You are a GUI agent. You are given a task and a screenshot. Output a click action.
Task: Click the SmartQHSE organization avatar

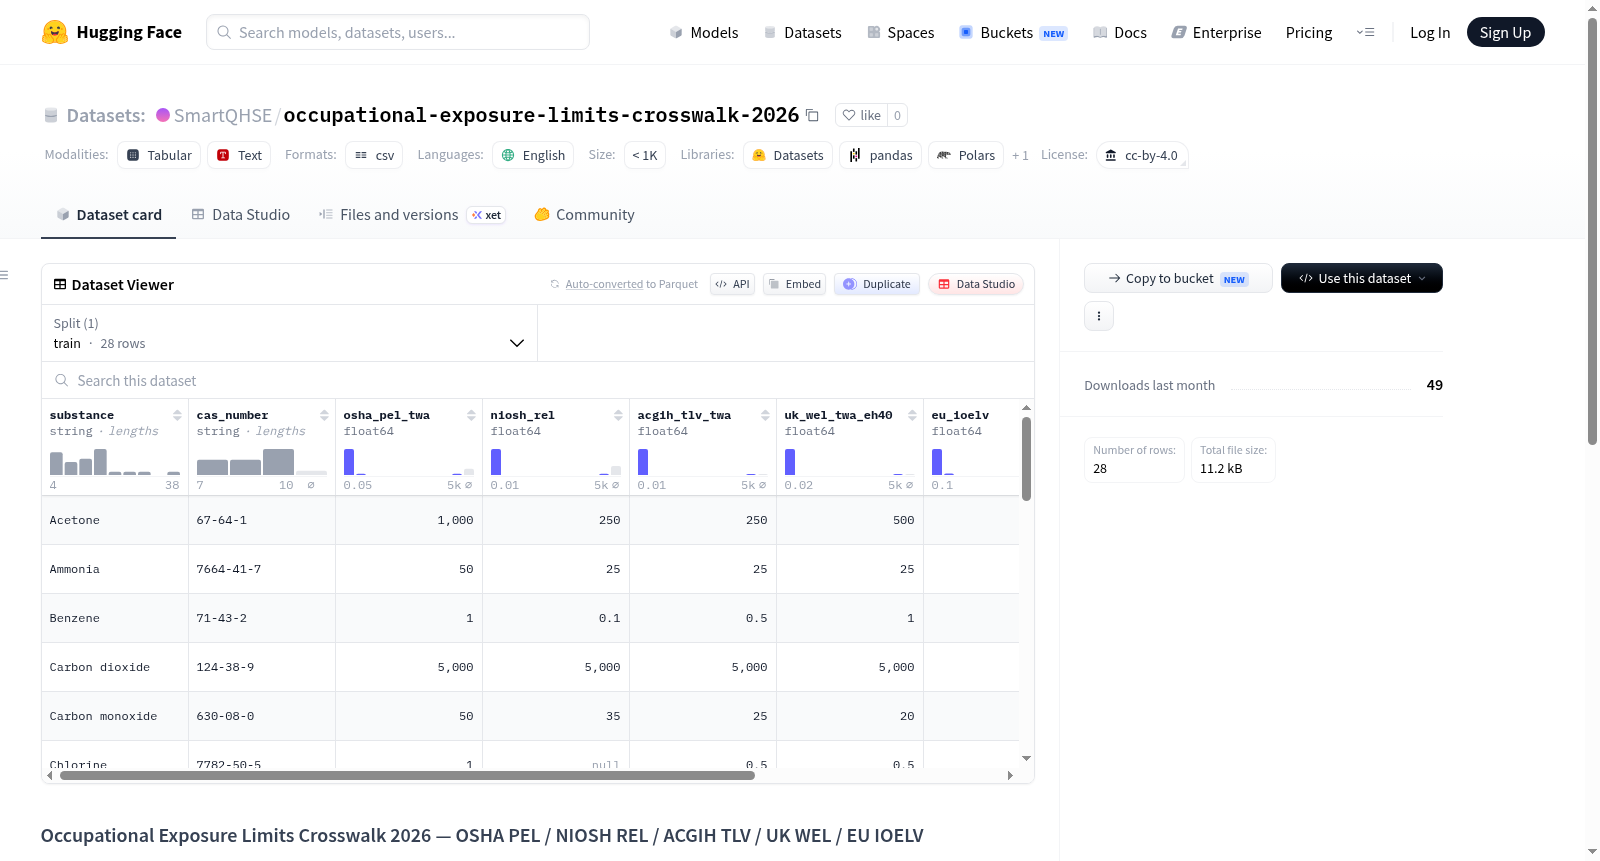point(163,115)
